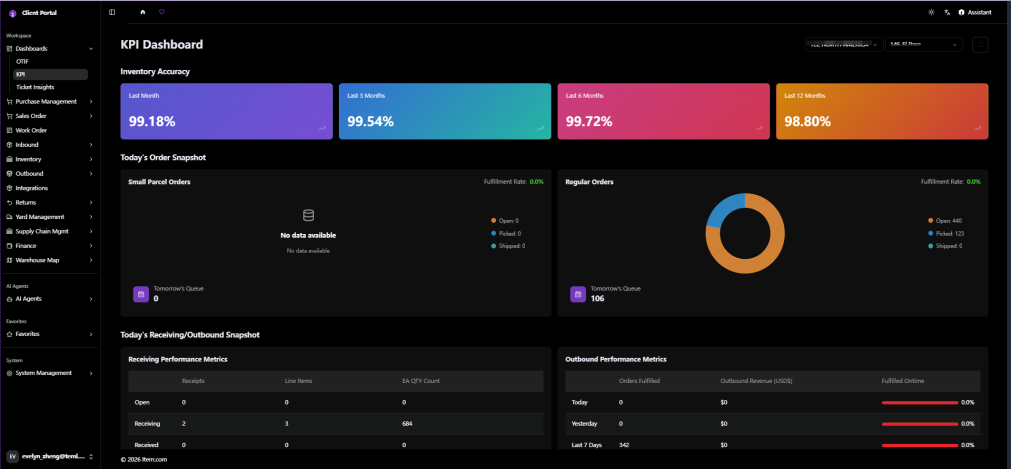This screenshot has height=469, width=1011.
Task: Open the Assistant panel
Action: [975, 12]
